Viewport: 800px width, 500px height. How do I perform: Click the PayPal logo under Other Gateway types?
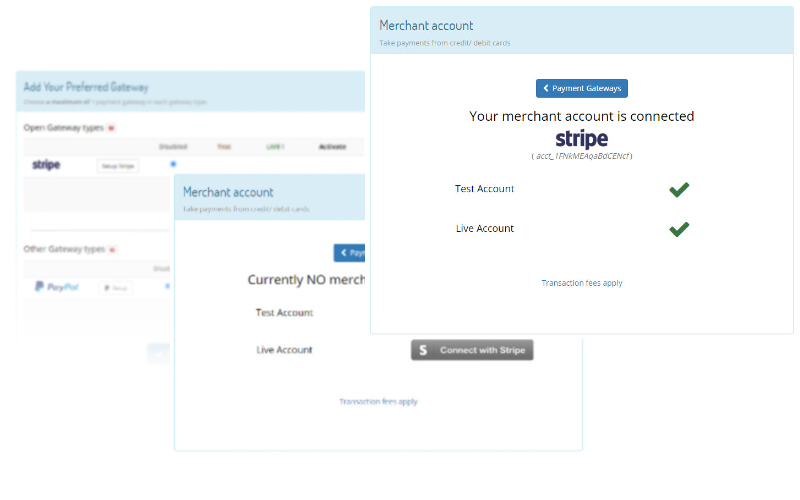coord(56,287)
